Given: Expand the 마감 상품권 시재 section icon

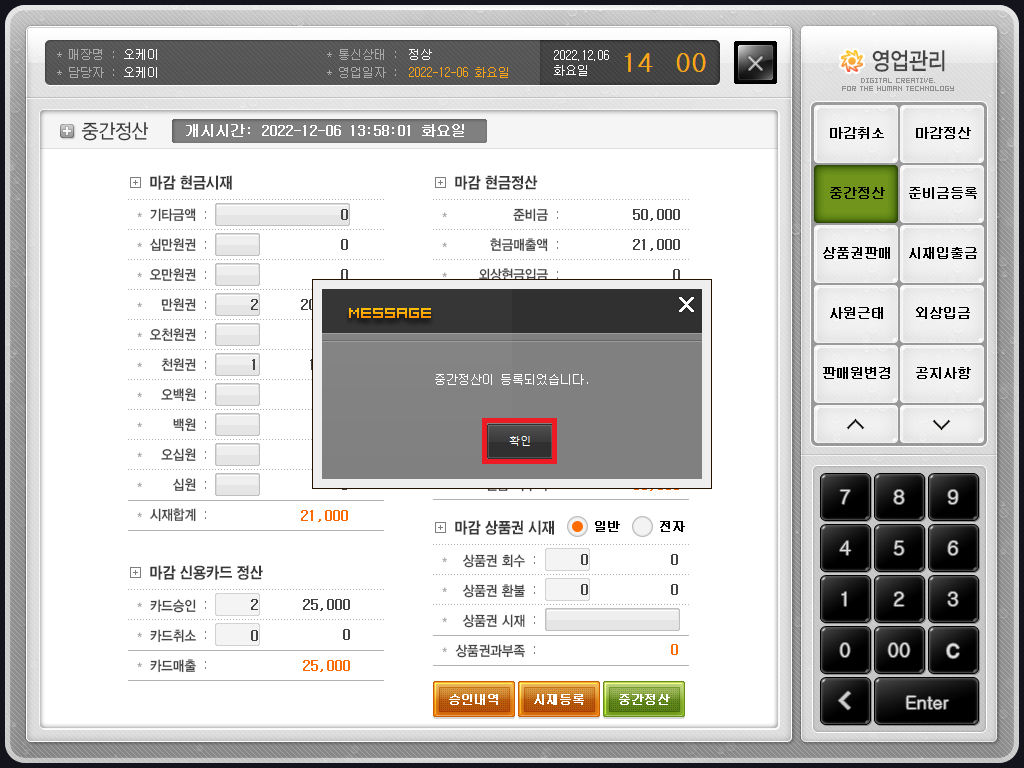Looking at the screenshot, I should [x=441, y=527].
